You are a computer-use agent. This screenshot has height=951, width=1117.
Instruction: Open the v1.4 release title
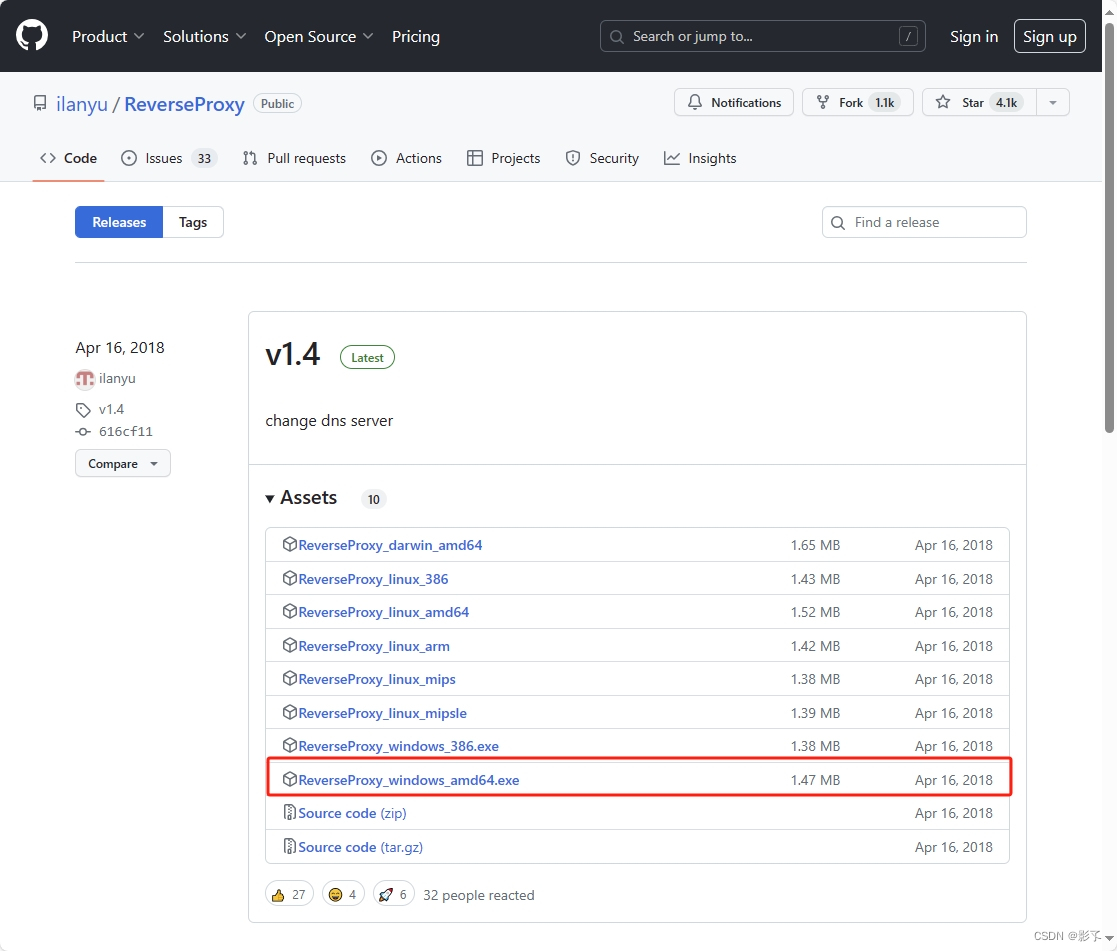[293, 354]
